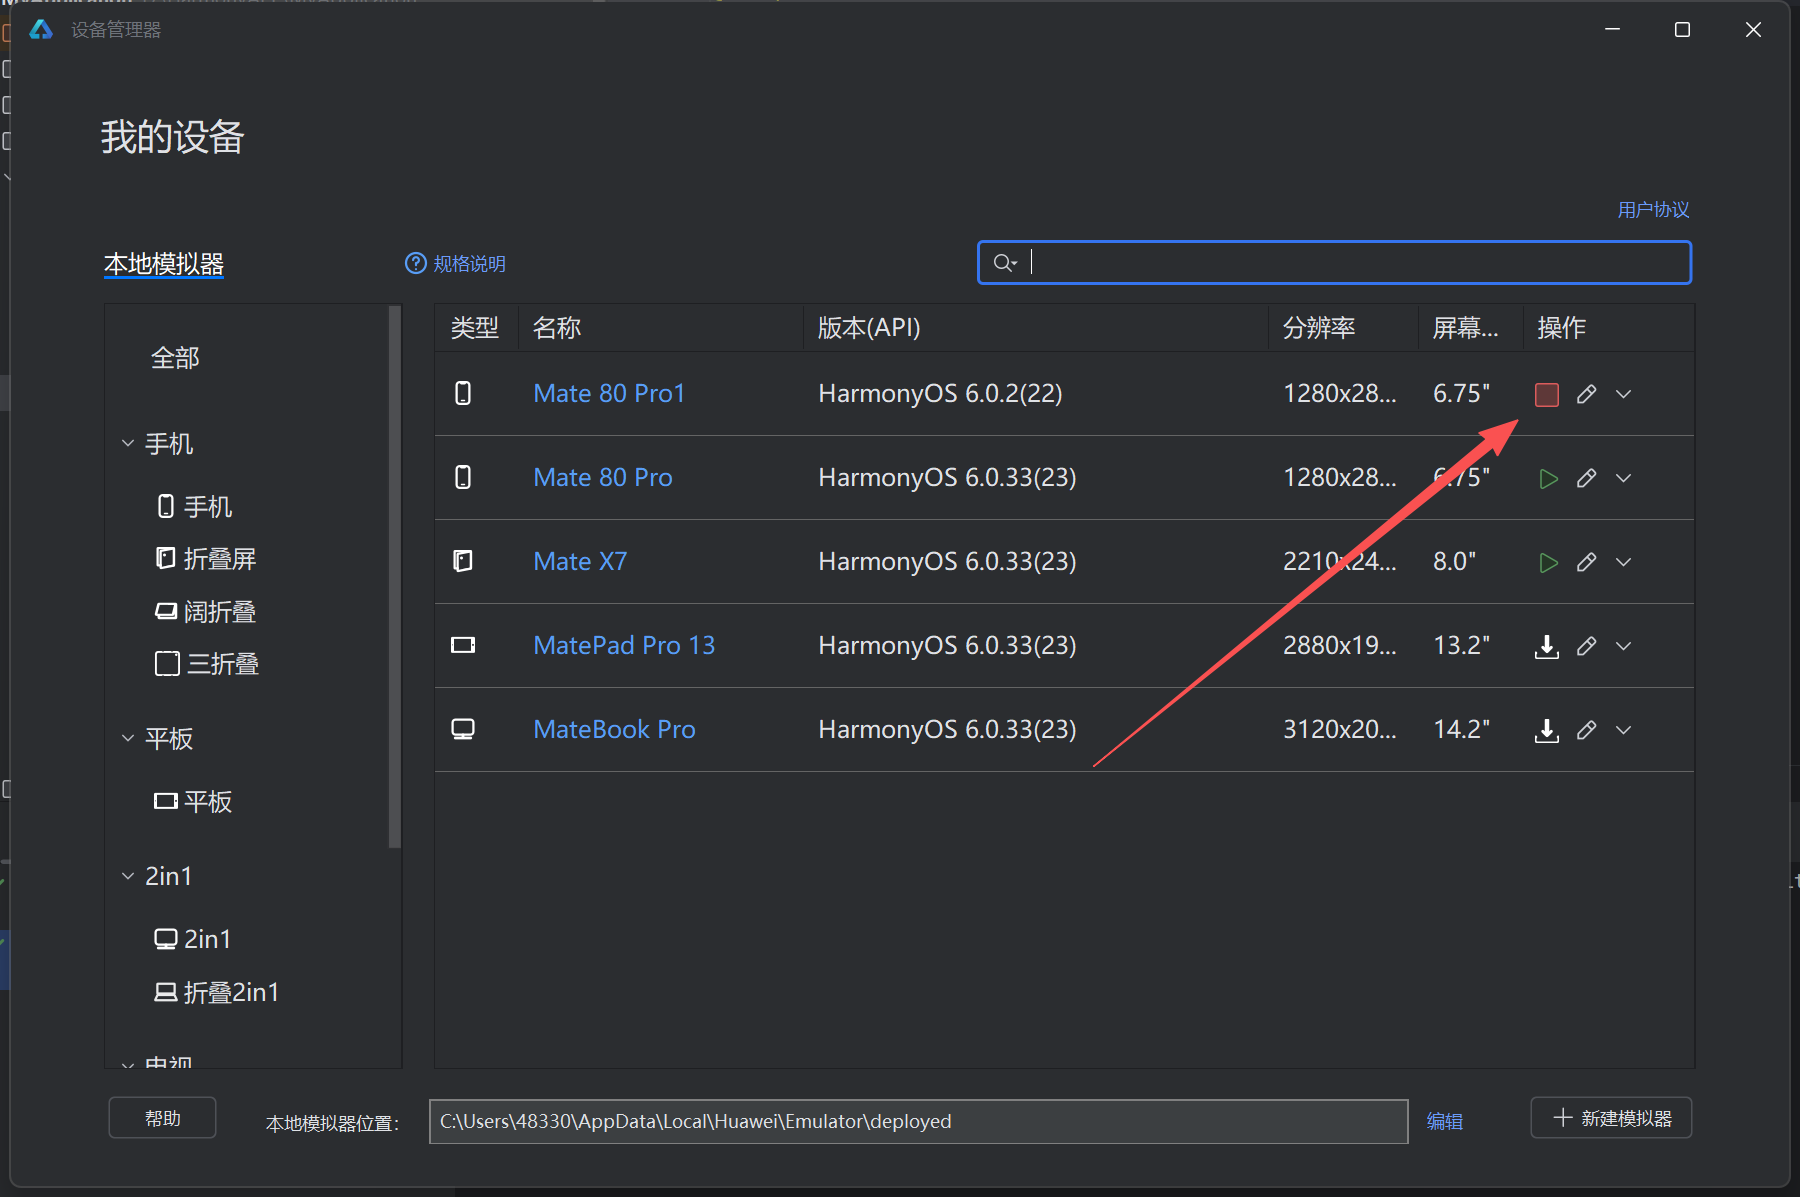The width and height of the screenshot is (1800, 1197).
Task: Click the 14.2" screen size cell
Action: pos(1462,730)
